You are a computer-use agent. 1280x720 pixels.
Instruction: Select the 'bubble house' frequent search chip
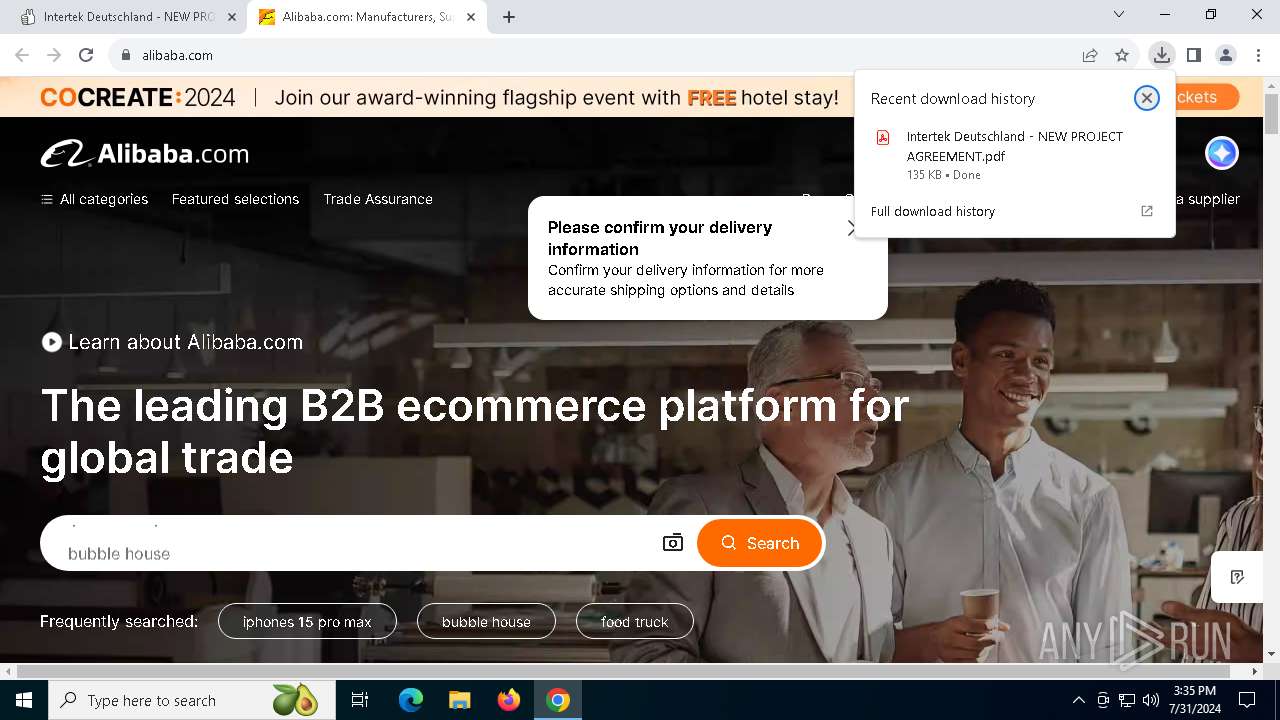click(486, 622)
